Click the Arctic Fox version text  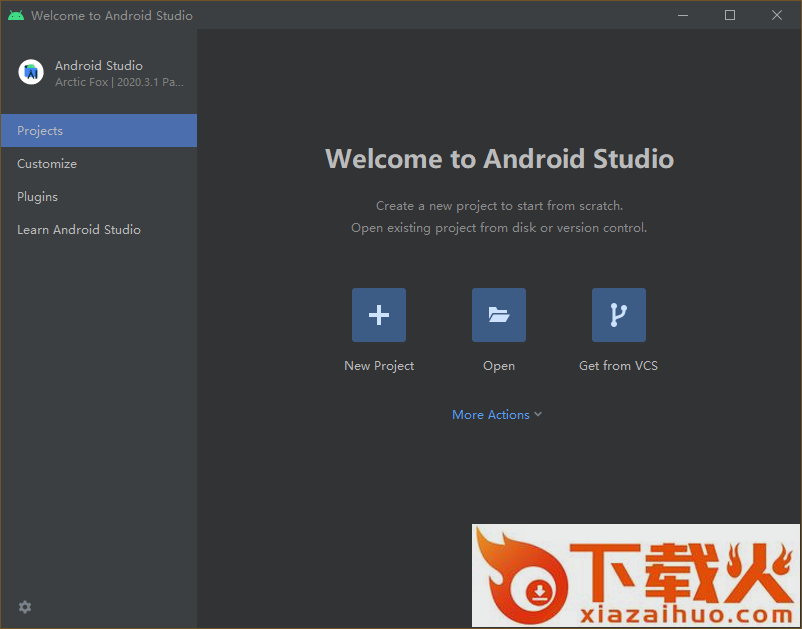click(x=119, y=82)
